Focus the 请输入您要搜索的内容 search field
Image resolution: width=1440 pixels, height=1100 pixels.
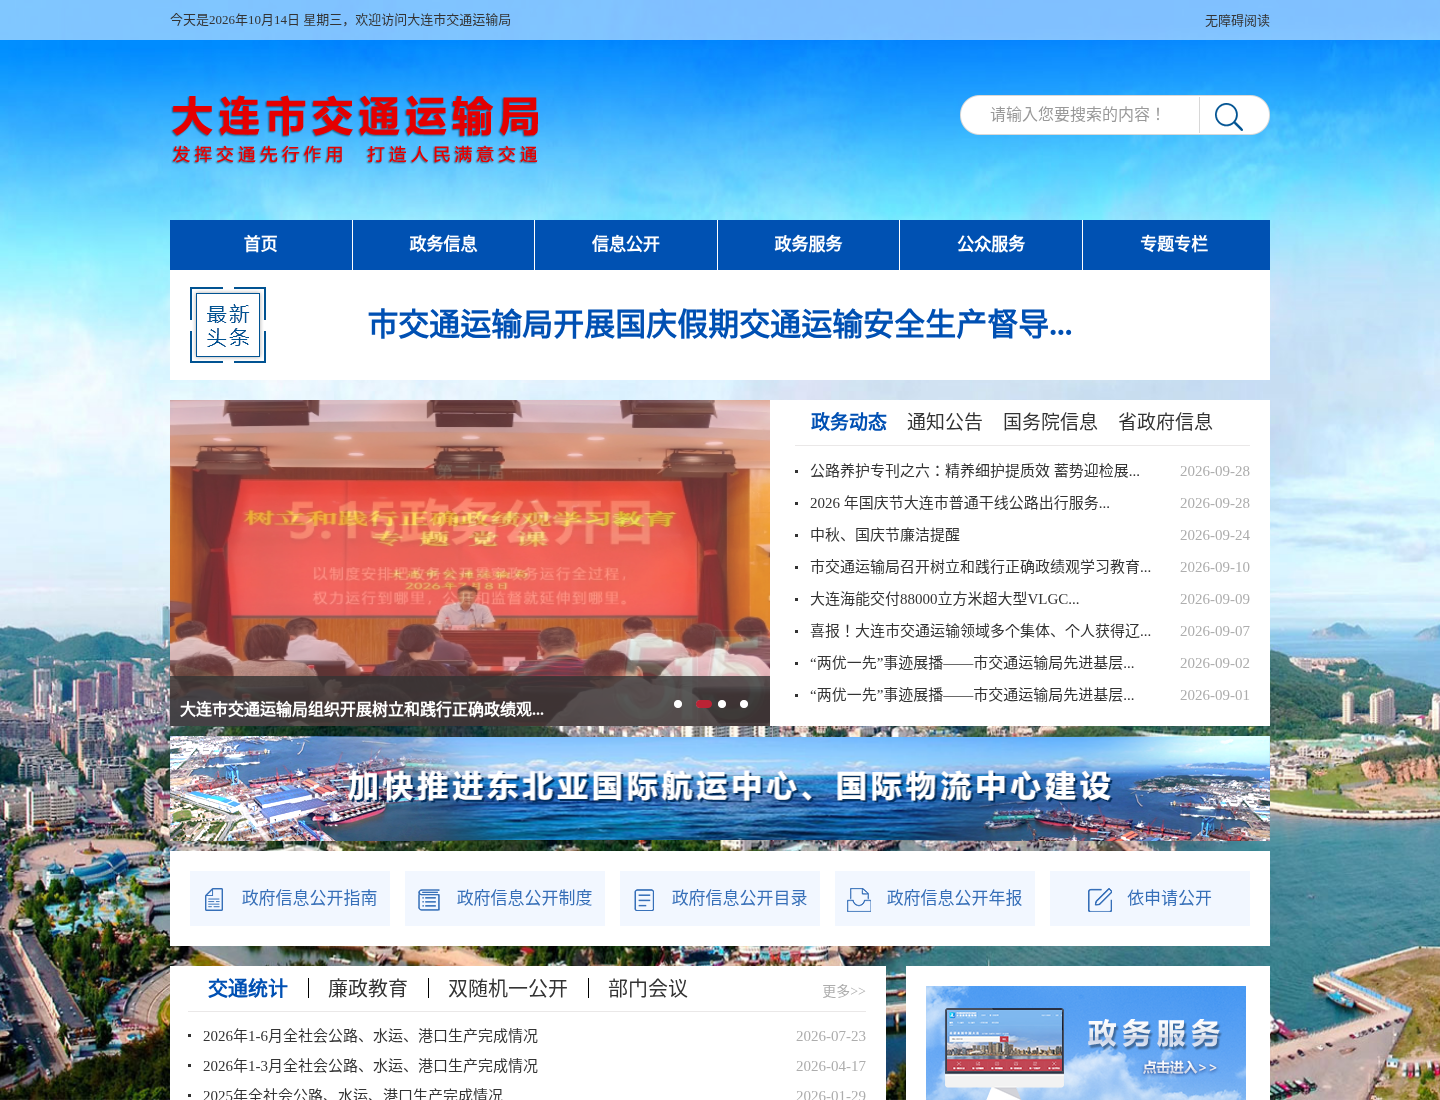click(x=1080, y=115)
